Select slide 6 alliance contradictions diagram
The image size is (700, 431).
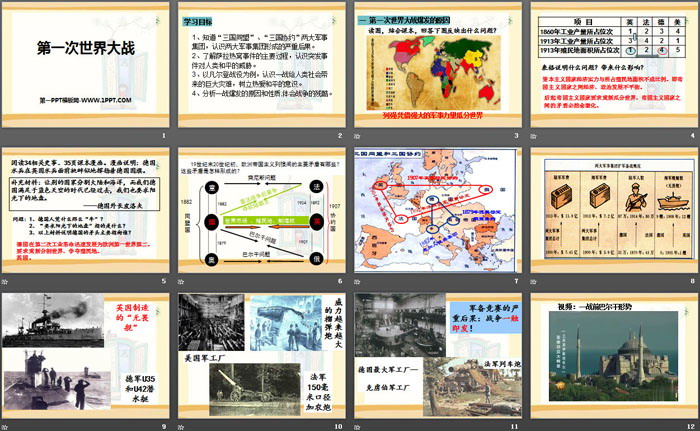(x=262, y=210)
